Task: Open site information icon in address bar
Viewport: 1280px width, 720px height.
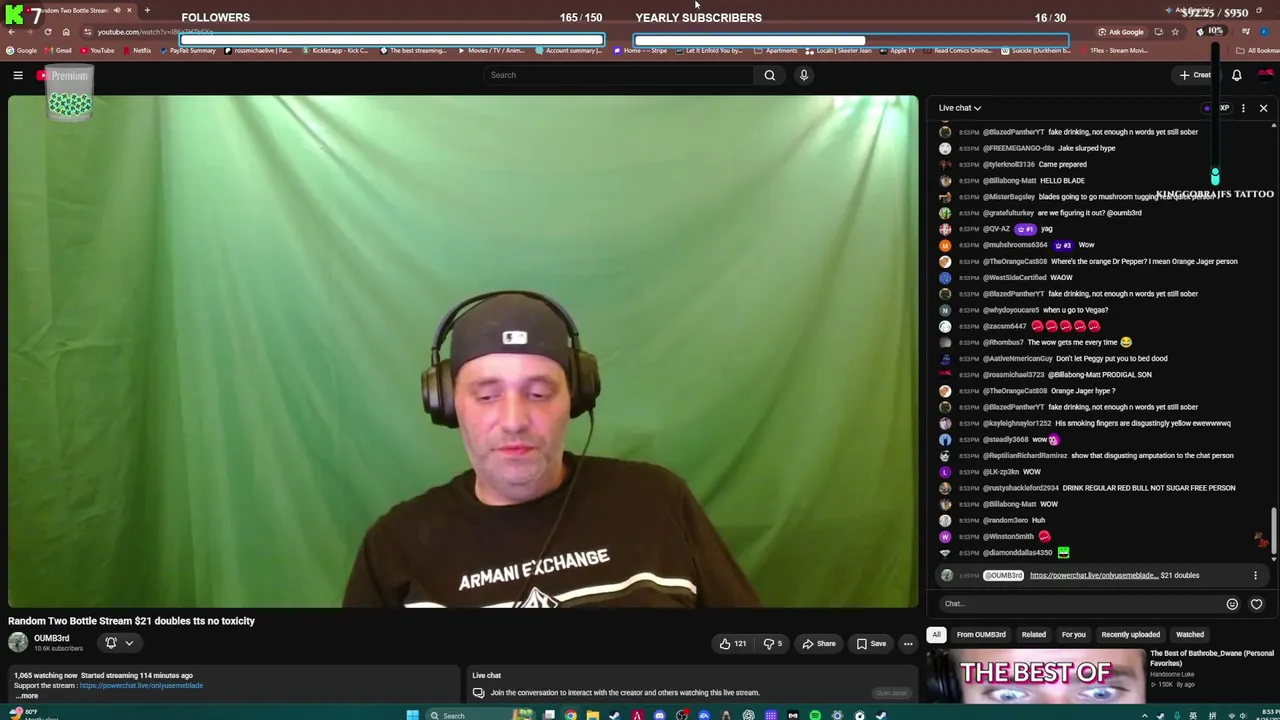Action: tap(87, 32)
